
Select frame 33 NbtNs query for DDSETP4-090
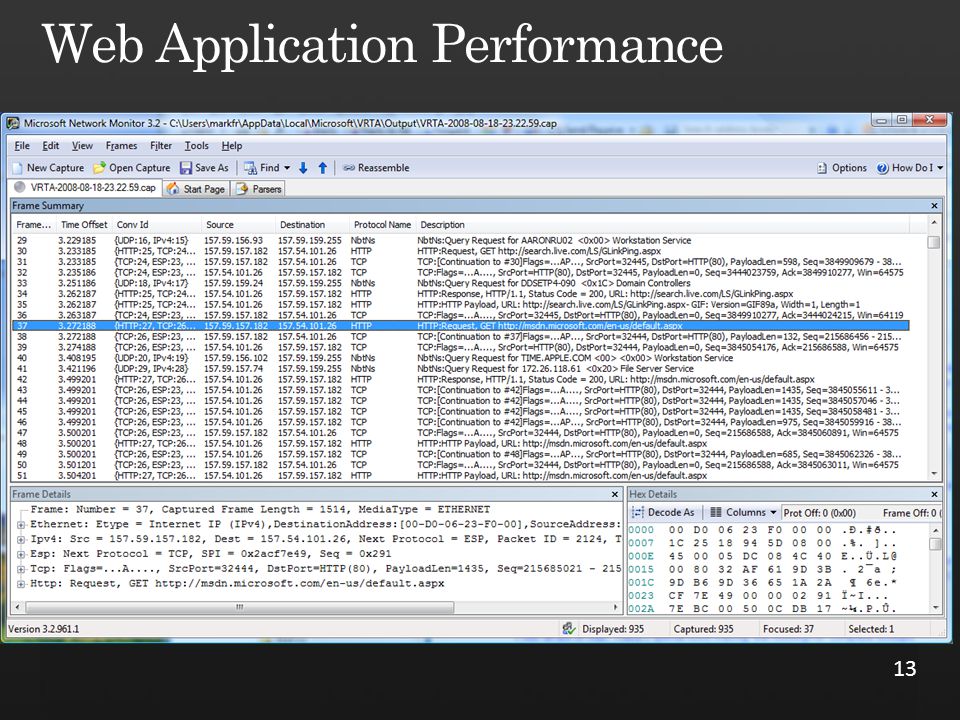pyautogui.click(x=460, y=283)
